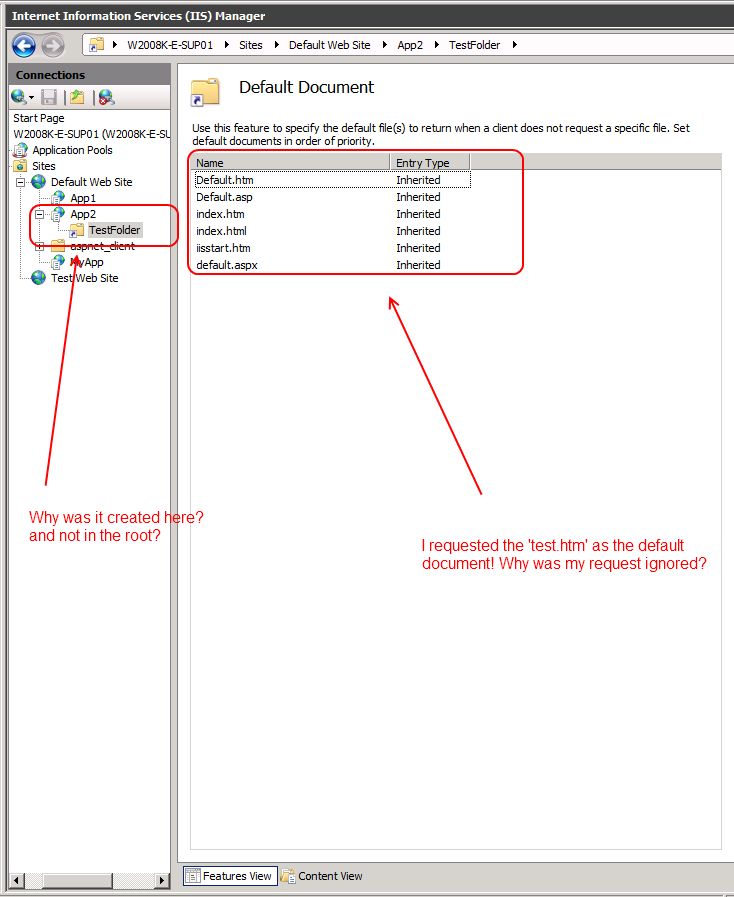
Task: Click the Back navigation arrow button
Action: click(24, 46)
